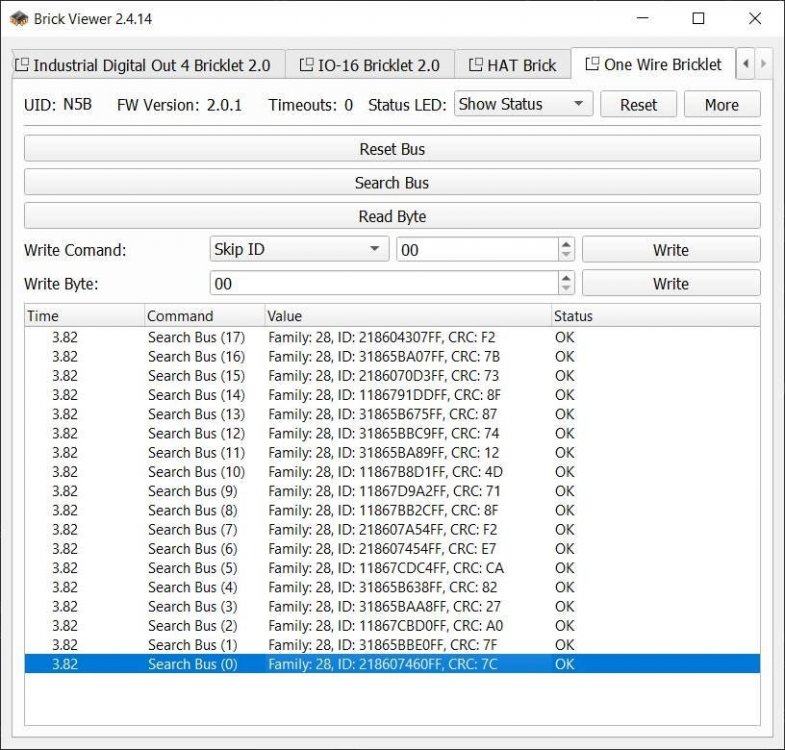Click value ID: 11867CBD0FF, CRC: A0

click(x=420, y=625)
